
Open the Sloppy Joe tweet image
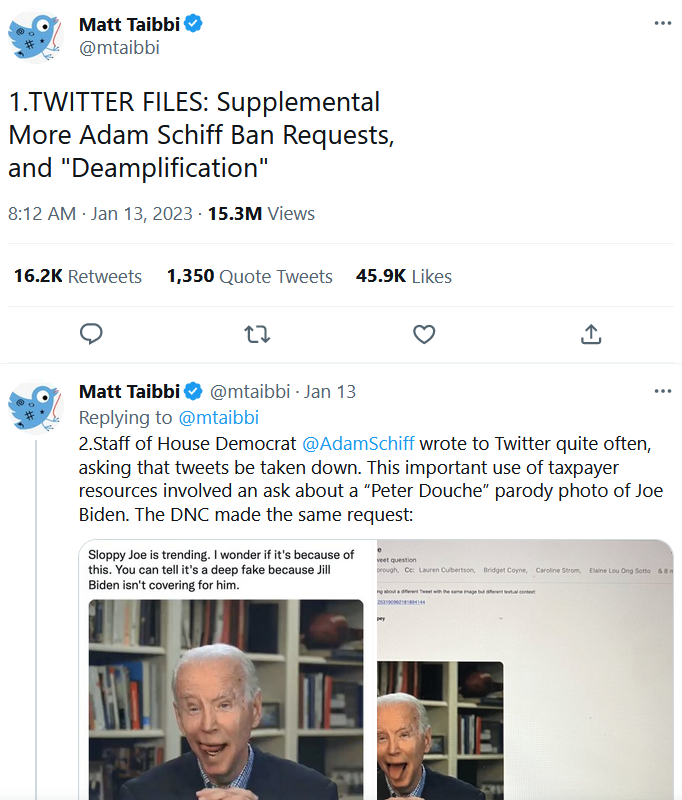click(x=226, y=670)
